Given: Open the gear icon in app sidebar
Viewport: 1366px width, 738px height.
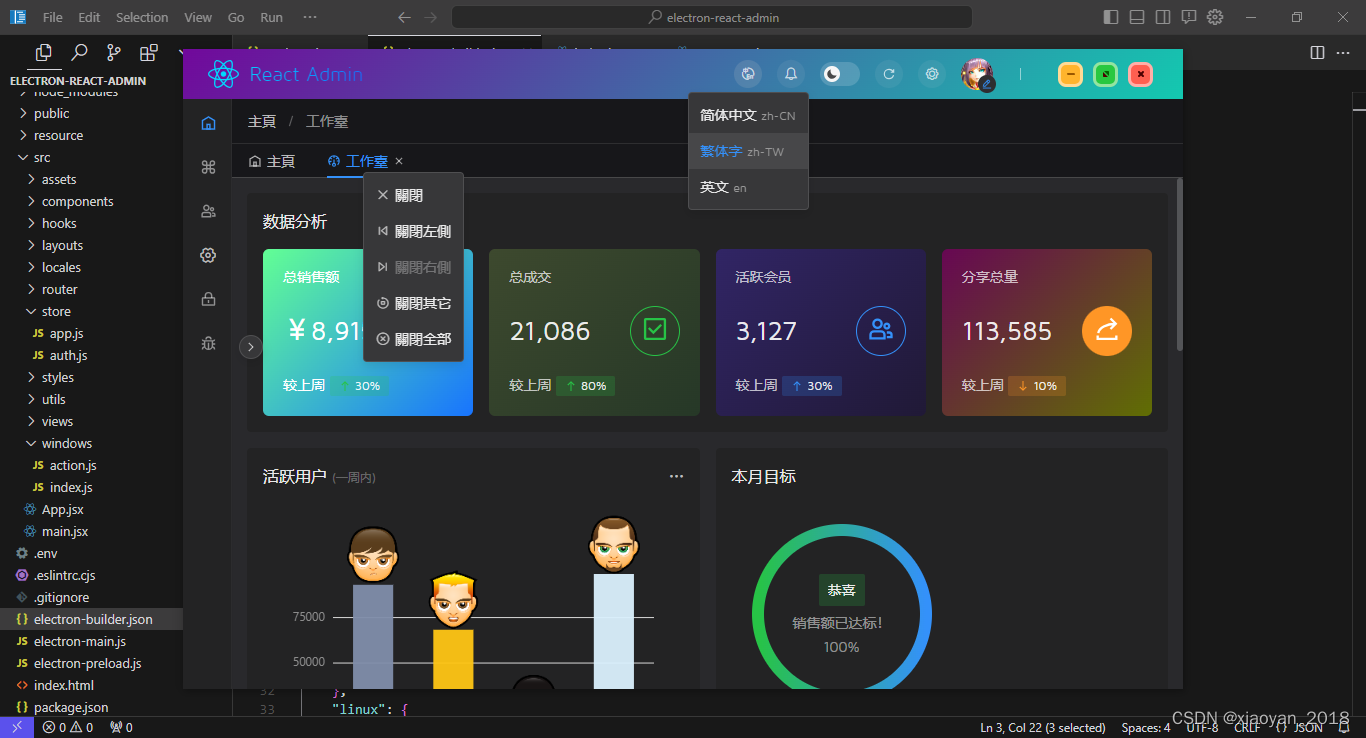Looking at the screenshot, I should pos(208,255).
